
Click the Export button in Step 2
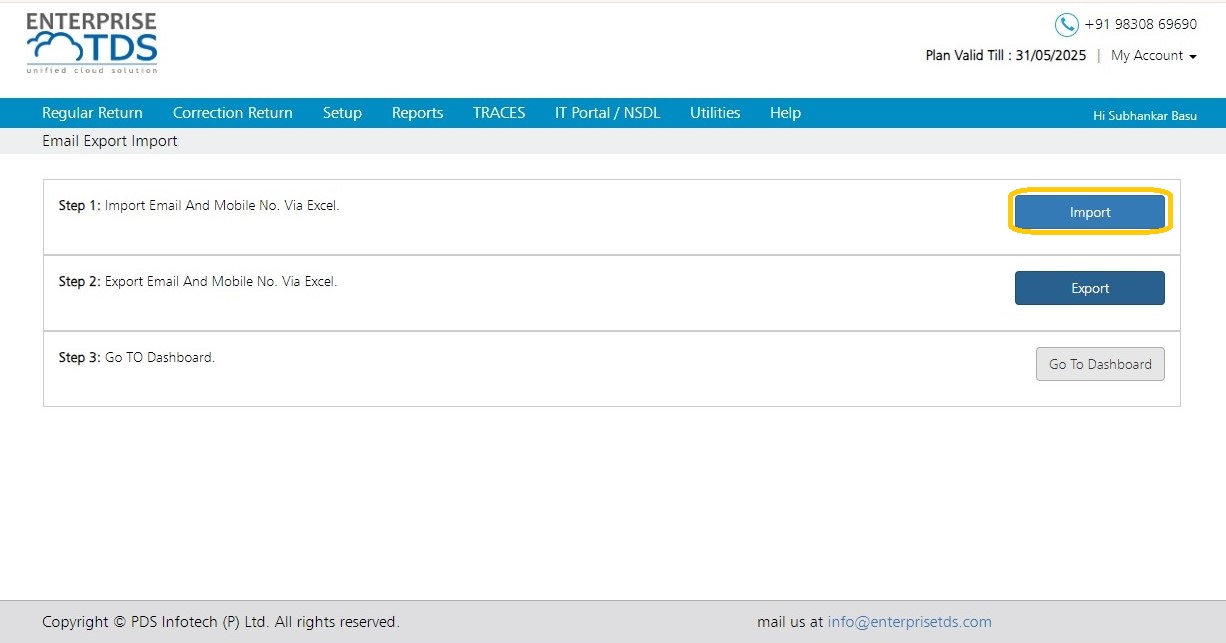pyautogui.click(x=1090, y=288)
